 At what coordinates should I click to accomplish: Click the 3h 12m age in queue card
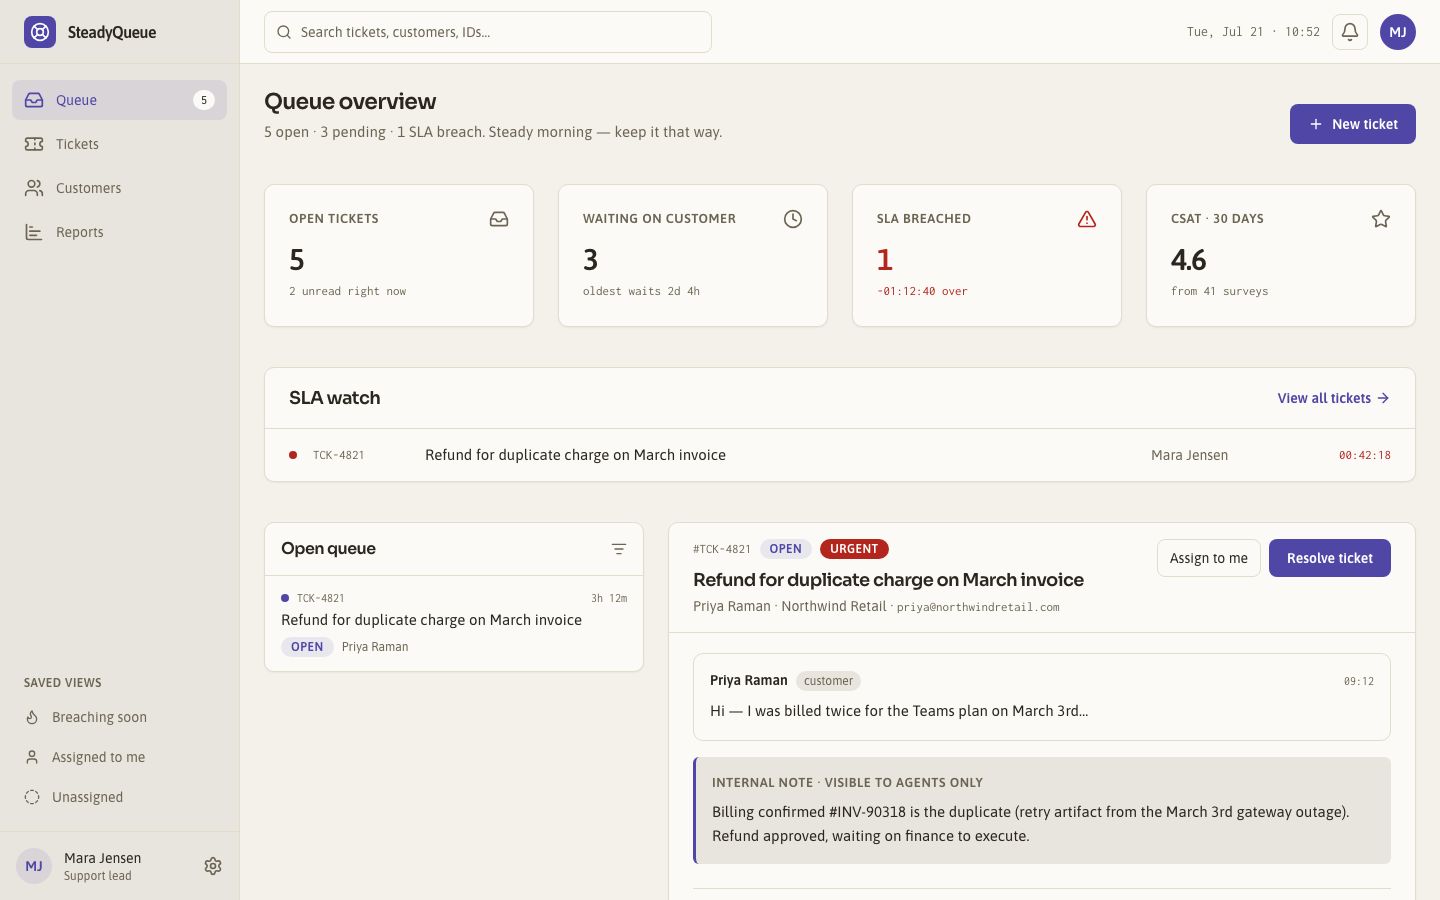609,598
